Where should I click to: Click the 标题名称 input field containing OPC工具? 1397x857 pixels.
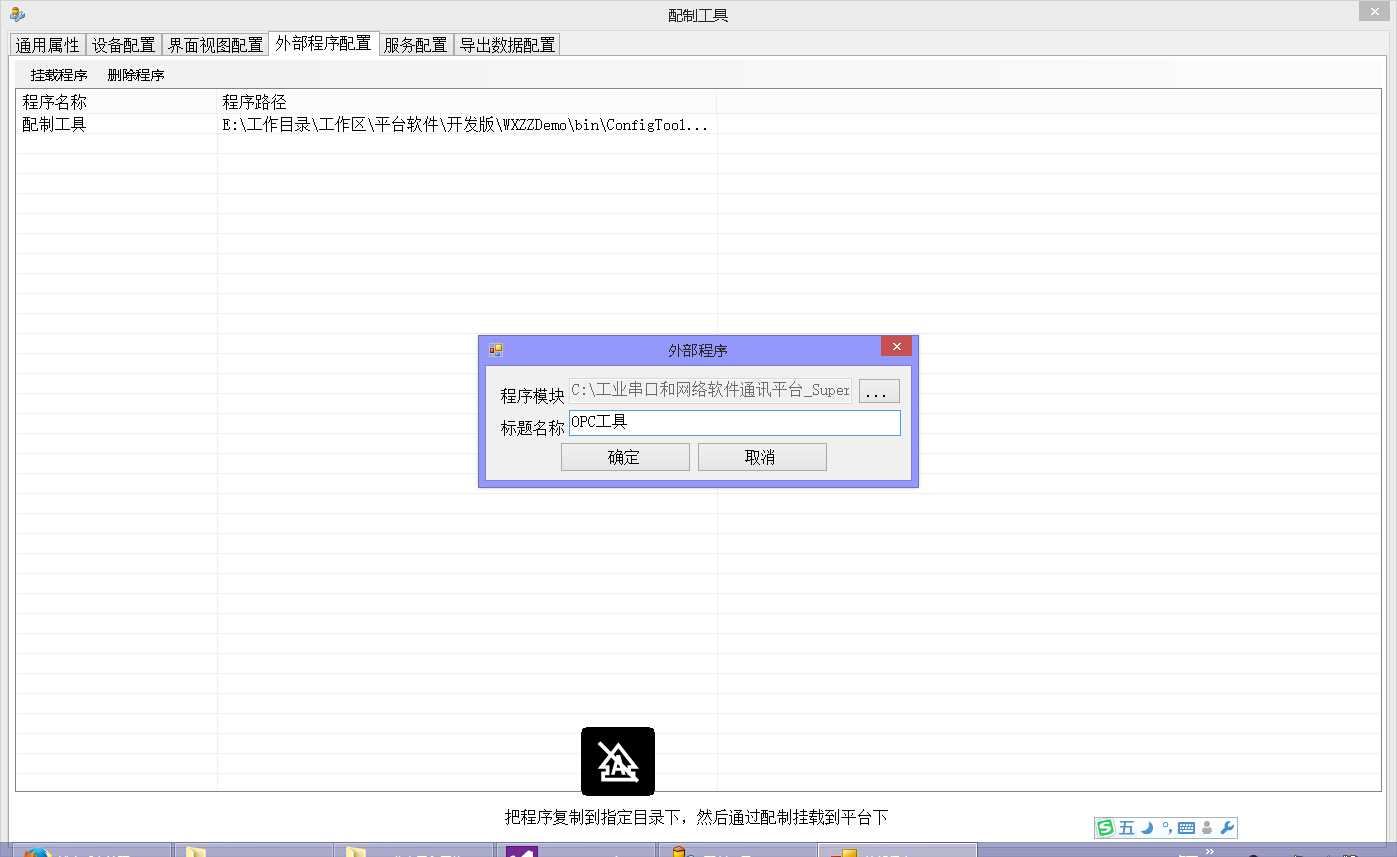735,423
